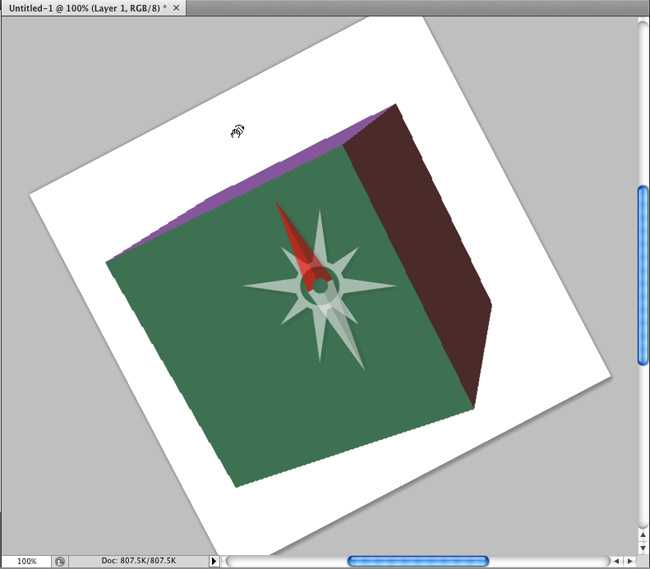This screenshot has width=650, height=569.
Task: Click the horizontal scroll left arrow
Action: point(616,562)
